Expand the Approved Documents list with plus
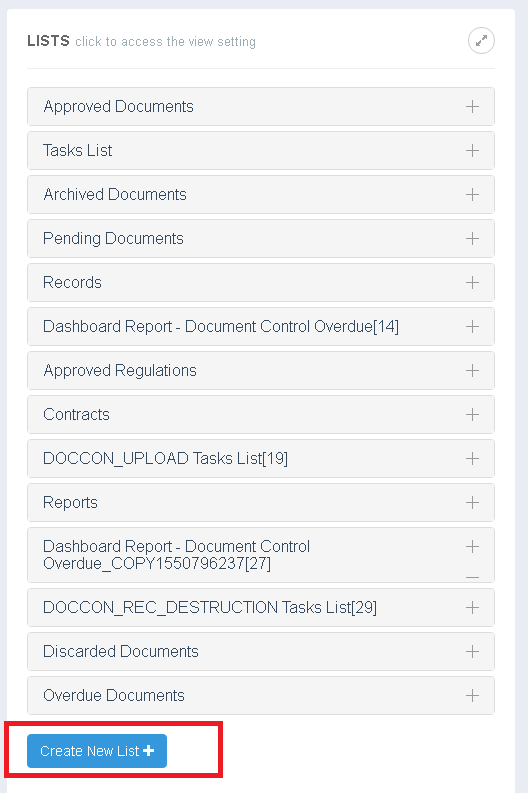532x793 pixels. coord(472,107)
